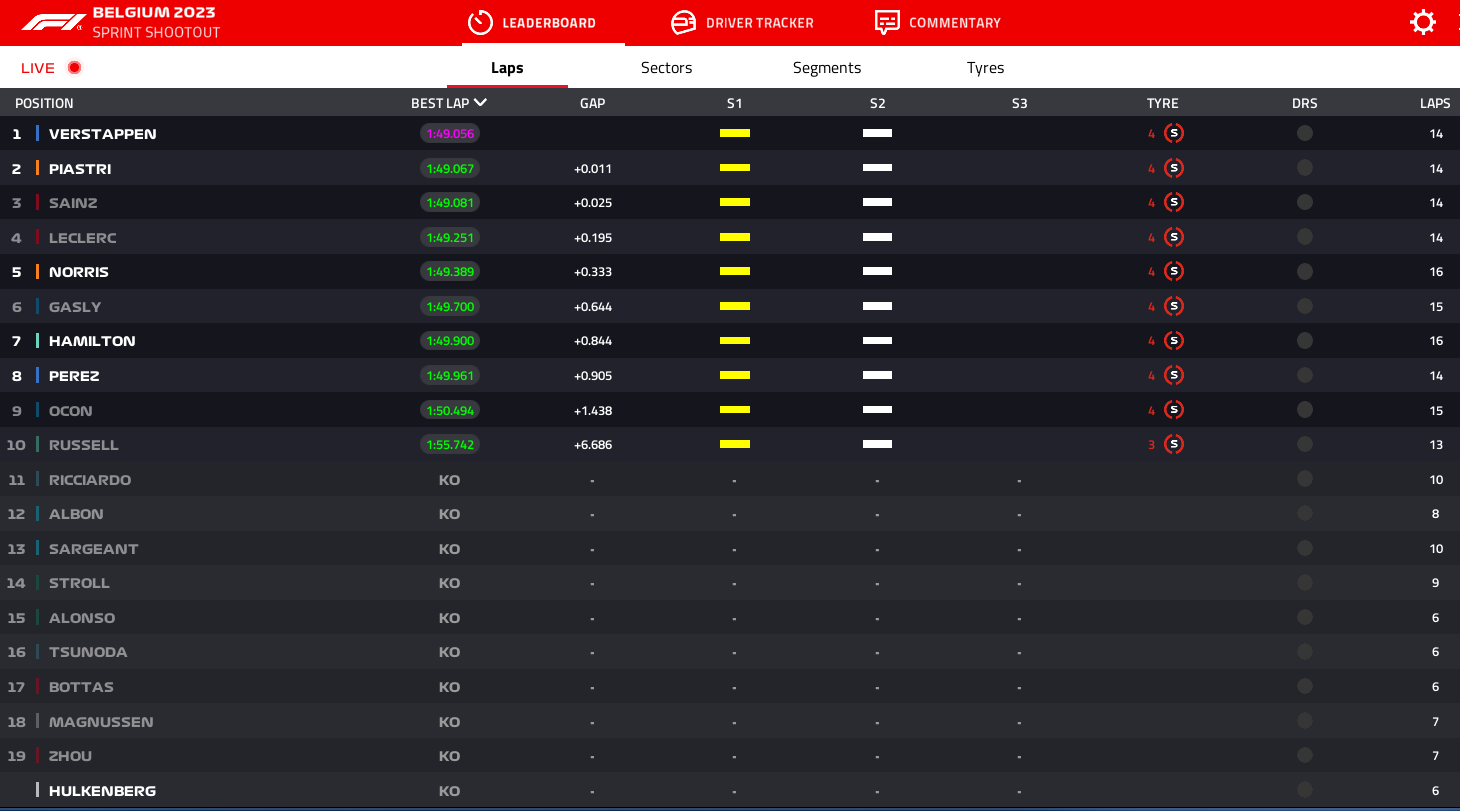Switch to the Segments tab
This screenshot has height=811, width=1460.
[827, 68]
